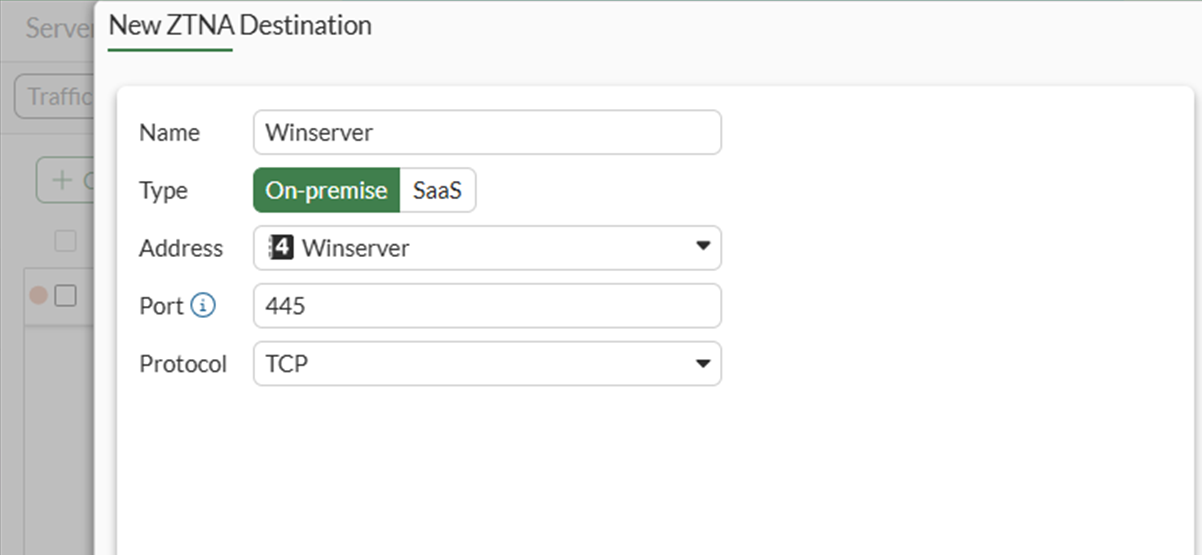Expand the Protocol dropdown arrow
The width and height of the screenshot is (1202, 555).
click(x=702, y=364)
